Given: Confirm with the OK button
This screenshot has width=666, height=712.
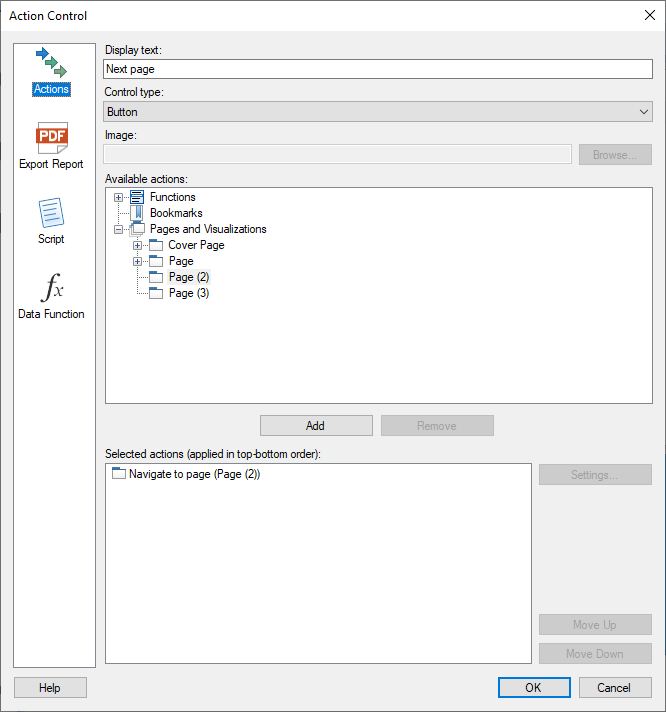Looking at the screenshot, I should (534, 687).
